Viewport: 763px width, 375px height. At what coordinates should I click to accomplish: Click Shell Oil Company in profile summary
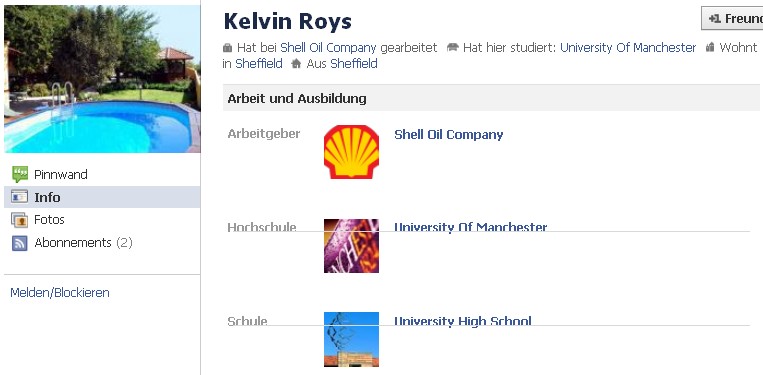328,48
